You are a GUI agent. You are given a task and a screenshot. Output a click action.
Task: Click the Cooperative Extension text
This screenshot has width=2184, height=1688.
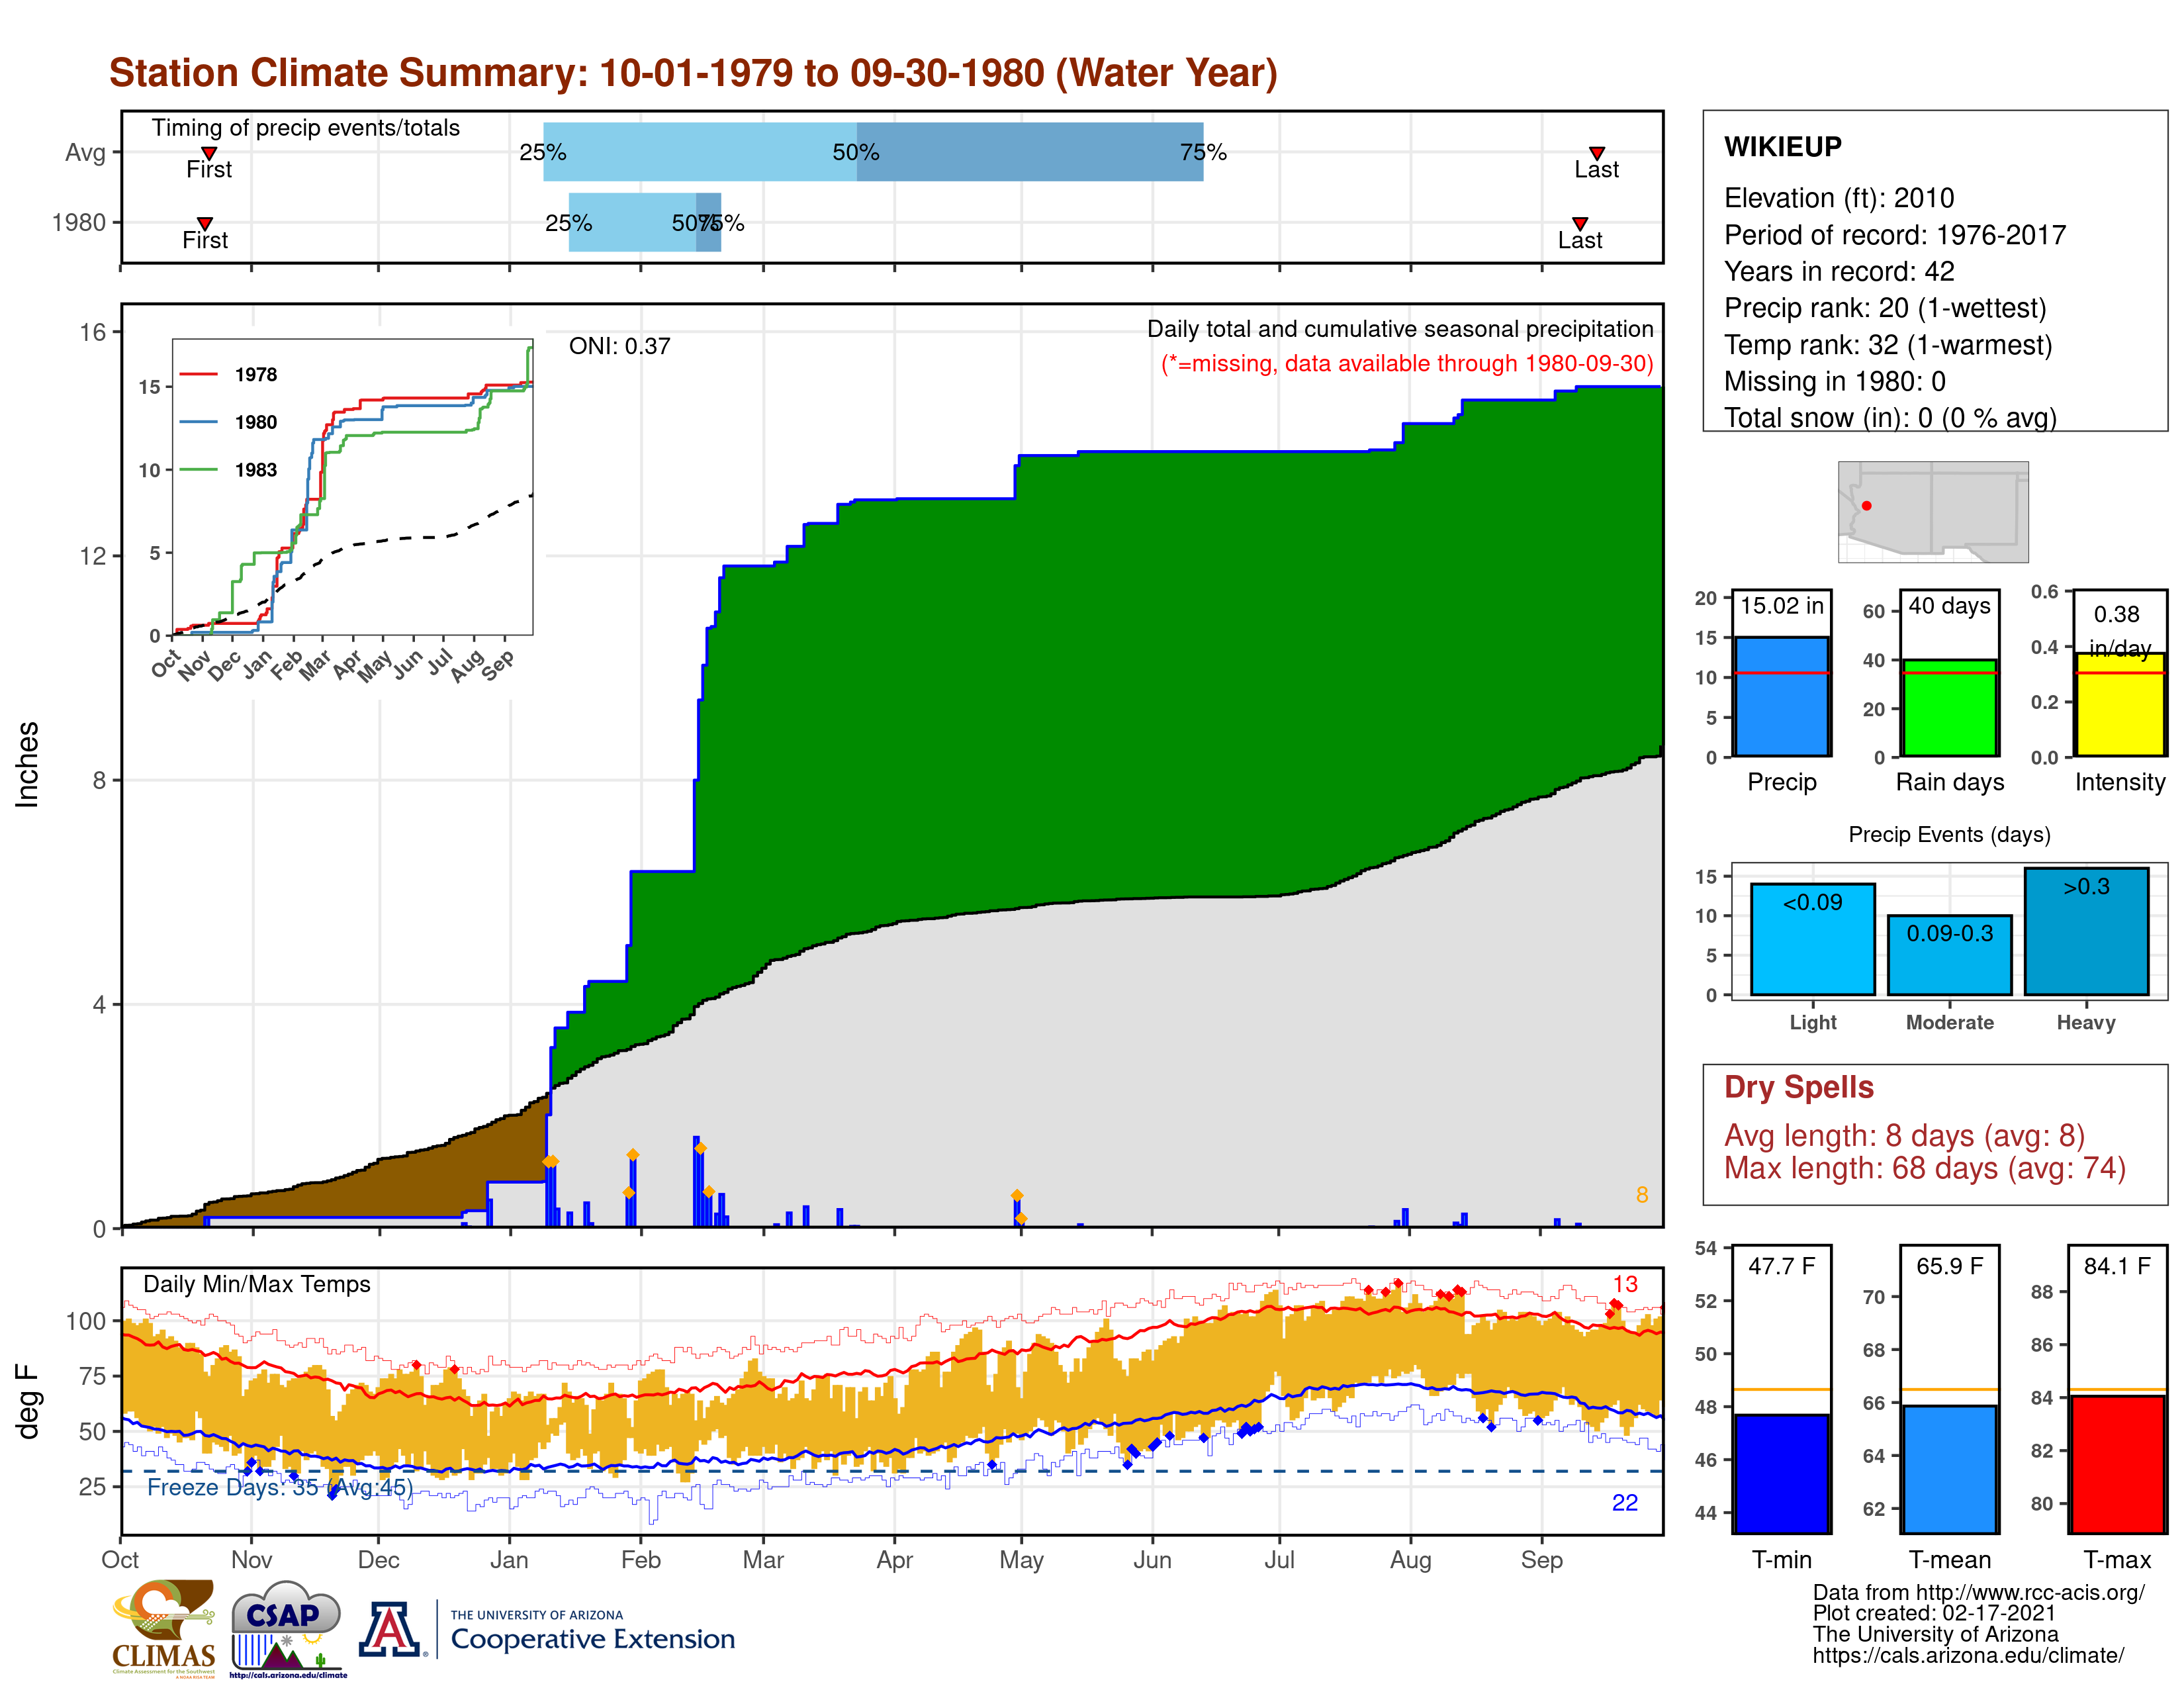pyautogui.click(x=593, y=1639)
